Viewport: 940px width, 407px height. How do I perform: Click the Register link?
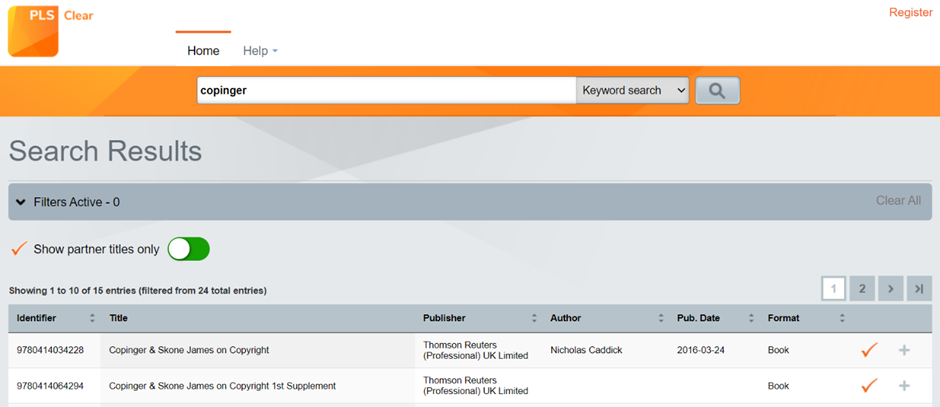pyautogui.click(x=911, y=13)
